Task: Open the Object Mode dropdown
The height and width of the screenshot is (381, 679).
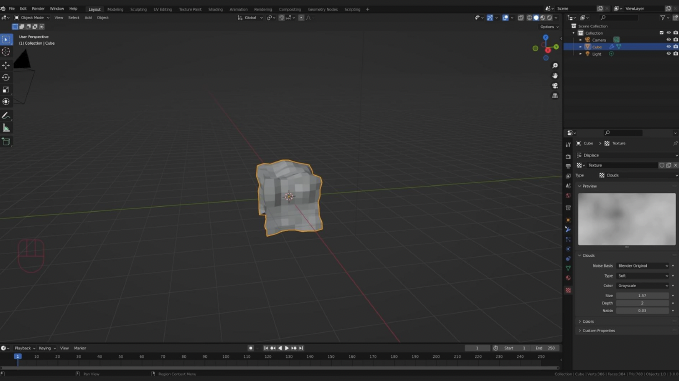Action: coord(32,18)
